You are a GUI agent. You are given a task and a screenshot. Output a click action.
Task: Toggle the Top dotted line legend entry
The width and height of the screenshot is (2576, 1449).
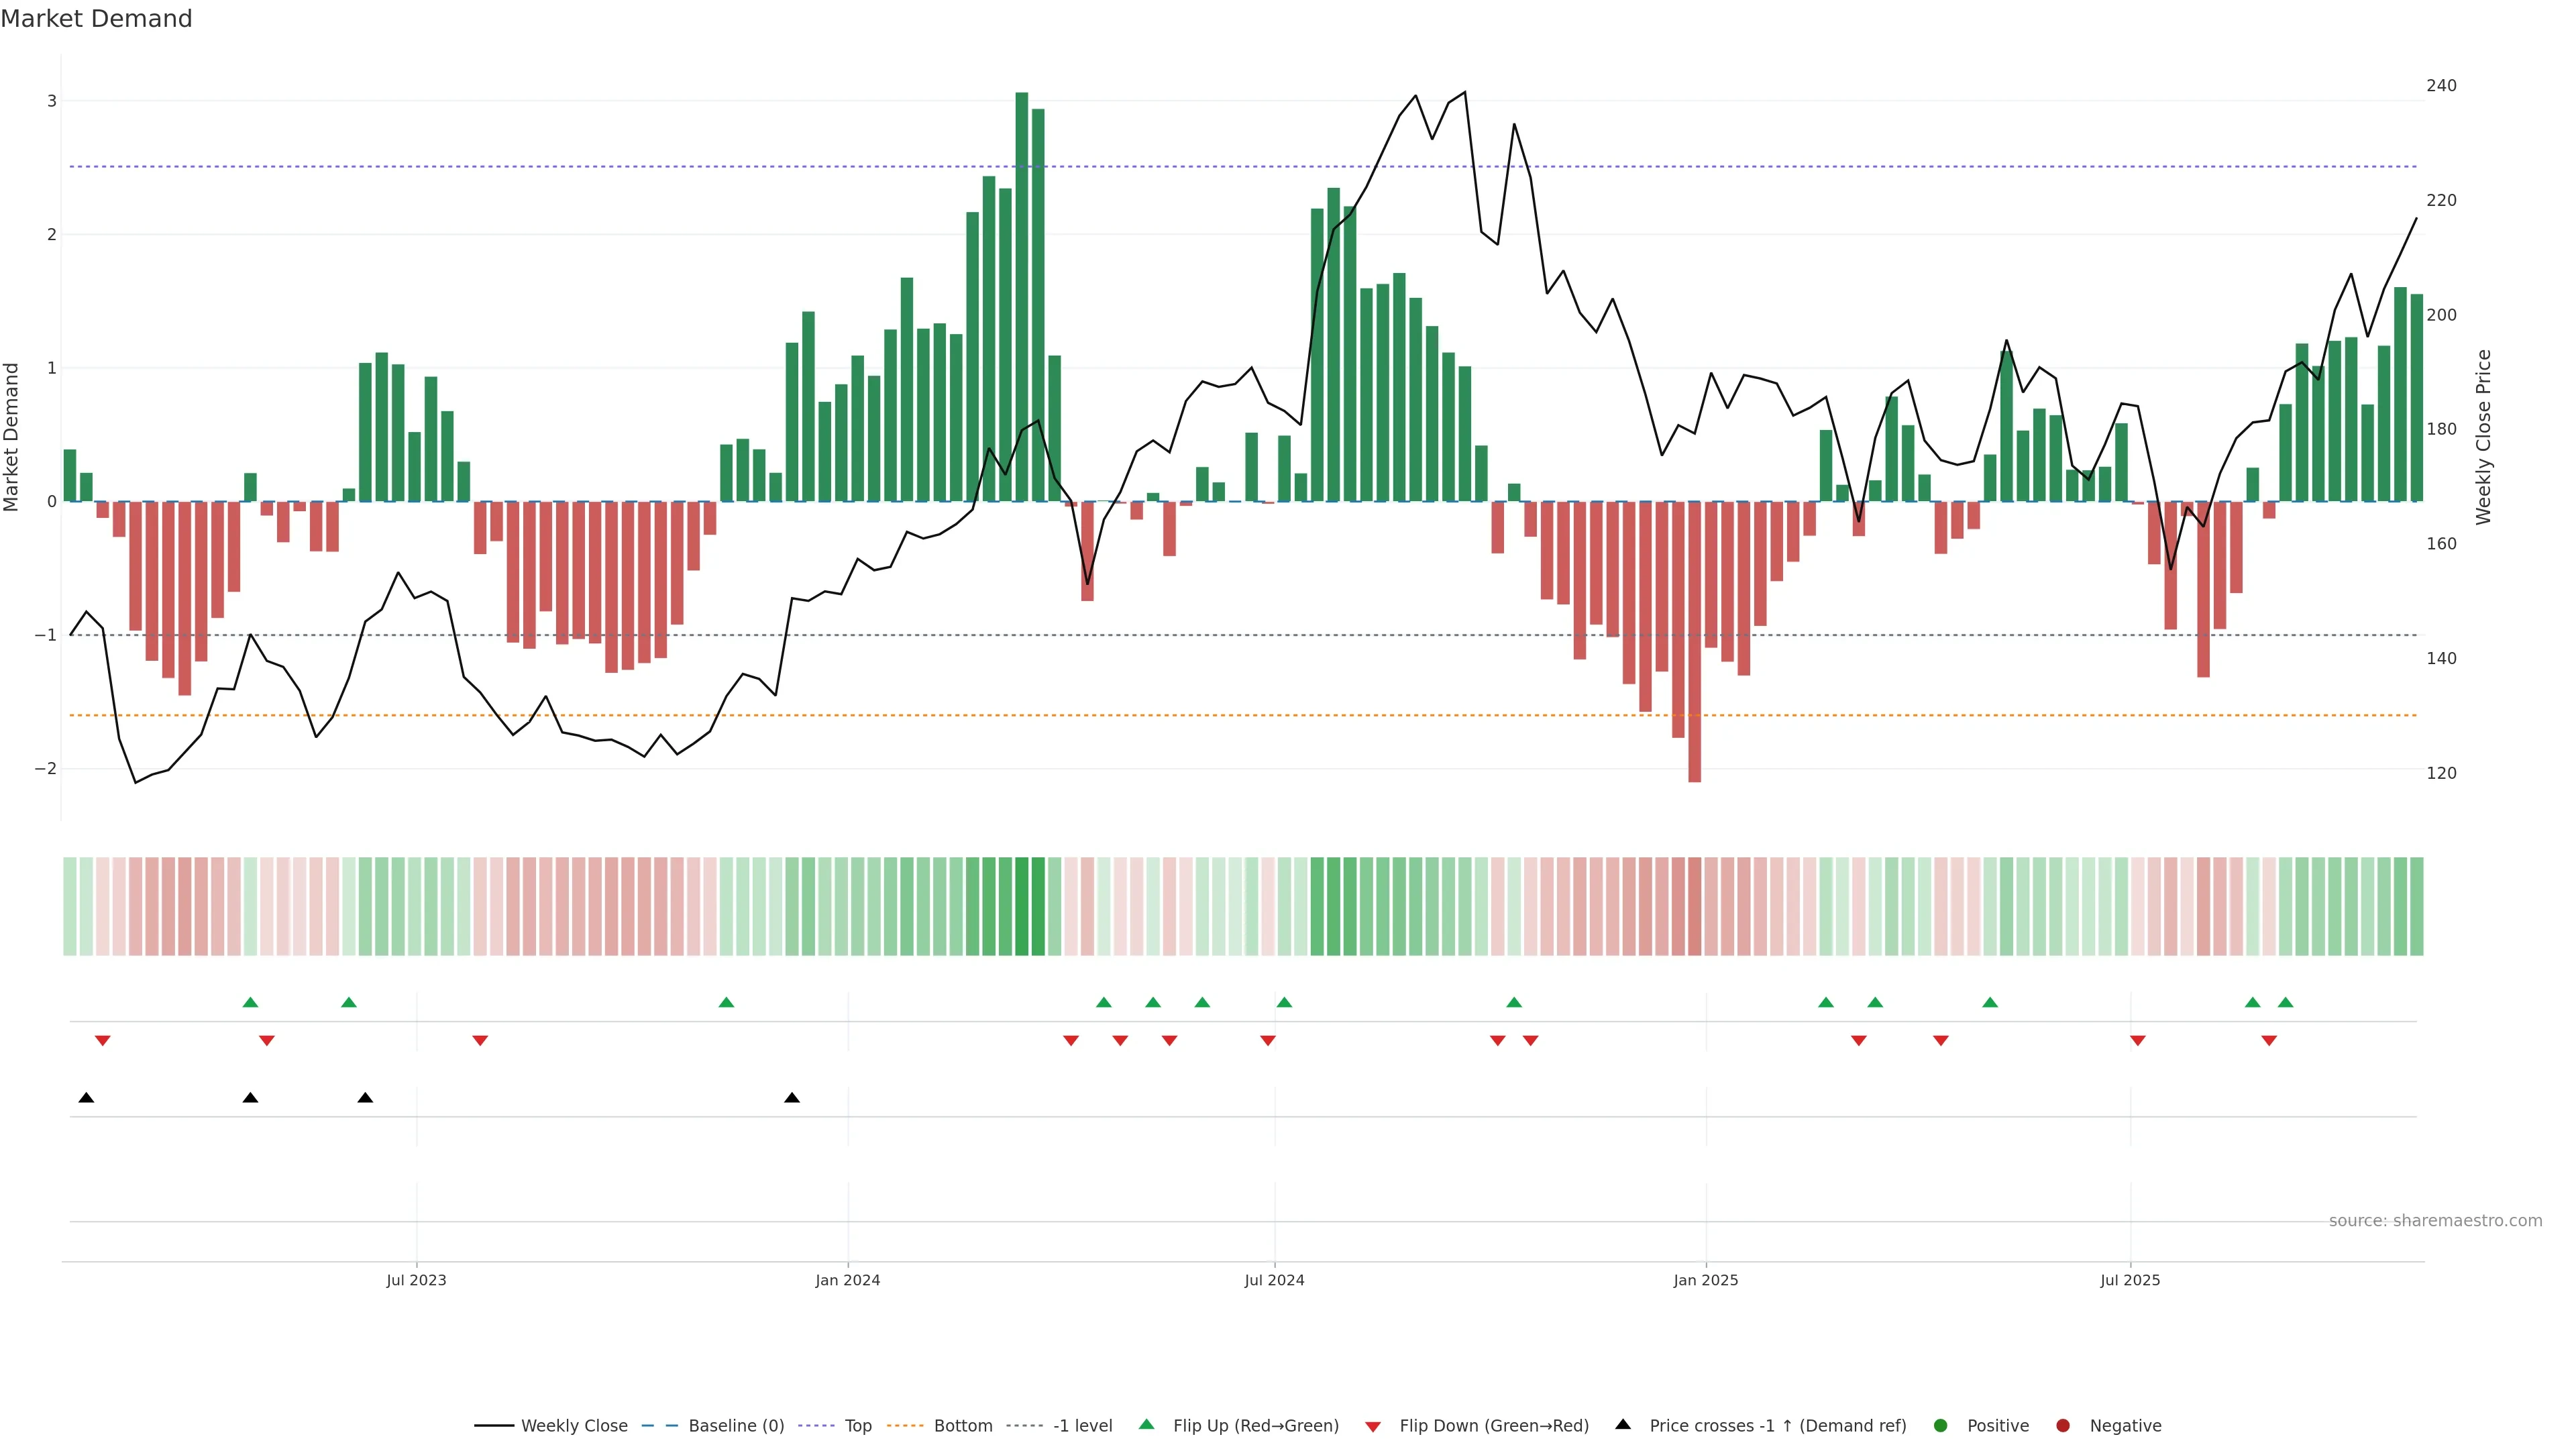(857, 1426)
